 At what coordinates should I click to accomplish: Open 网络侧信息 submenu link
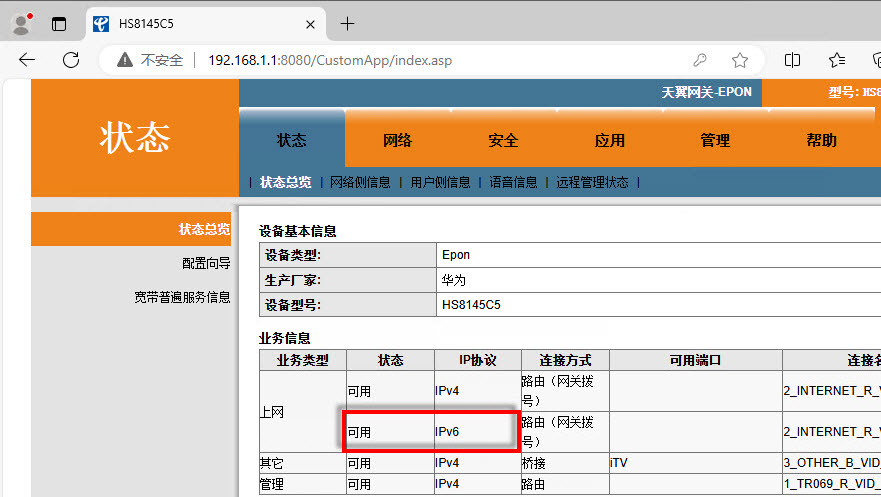point(360,182)
